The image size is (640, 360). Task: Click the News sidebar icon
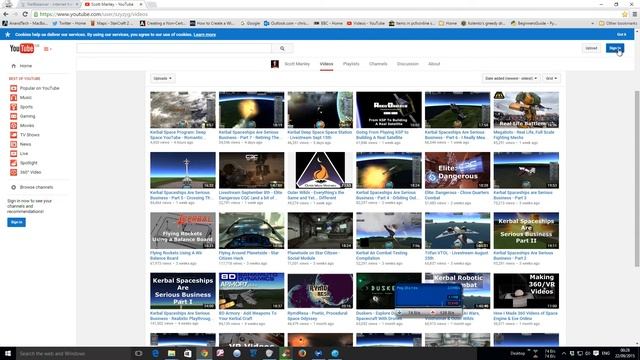tap(13, 144)
